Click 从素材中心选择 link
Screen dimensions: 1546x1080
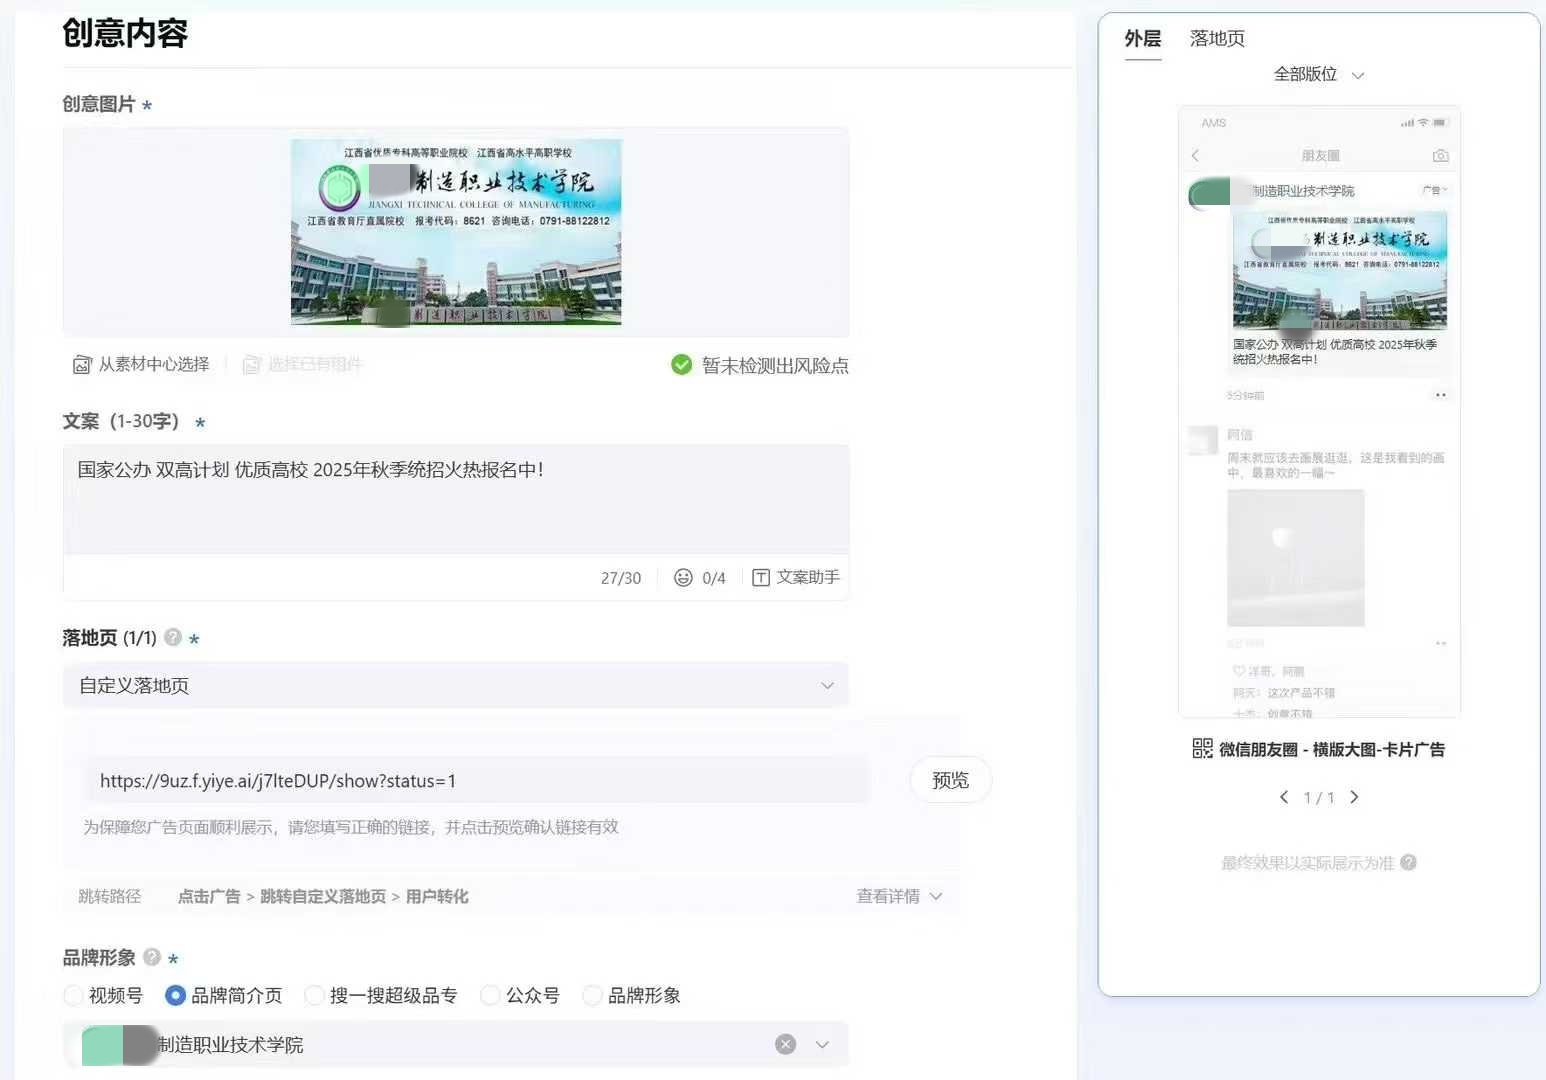click(x=154, y=364)
